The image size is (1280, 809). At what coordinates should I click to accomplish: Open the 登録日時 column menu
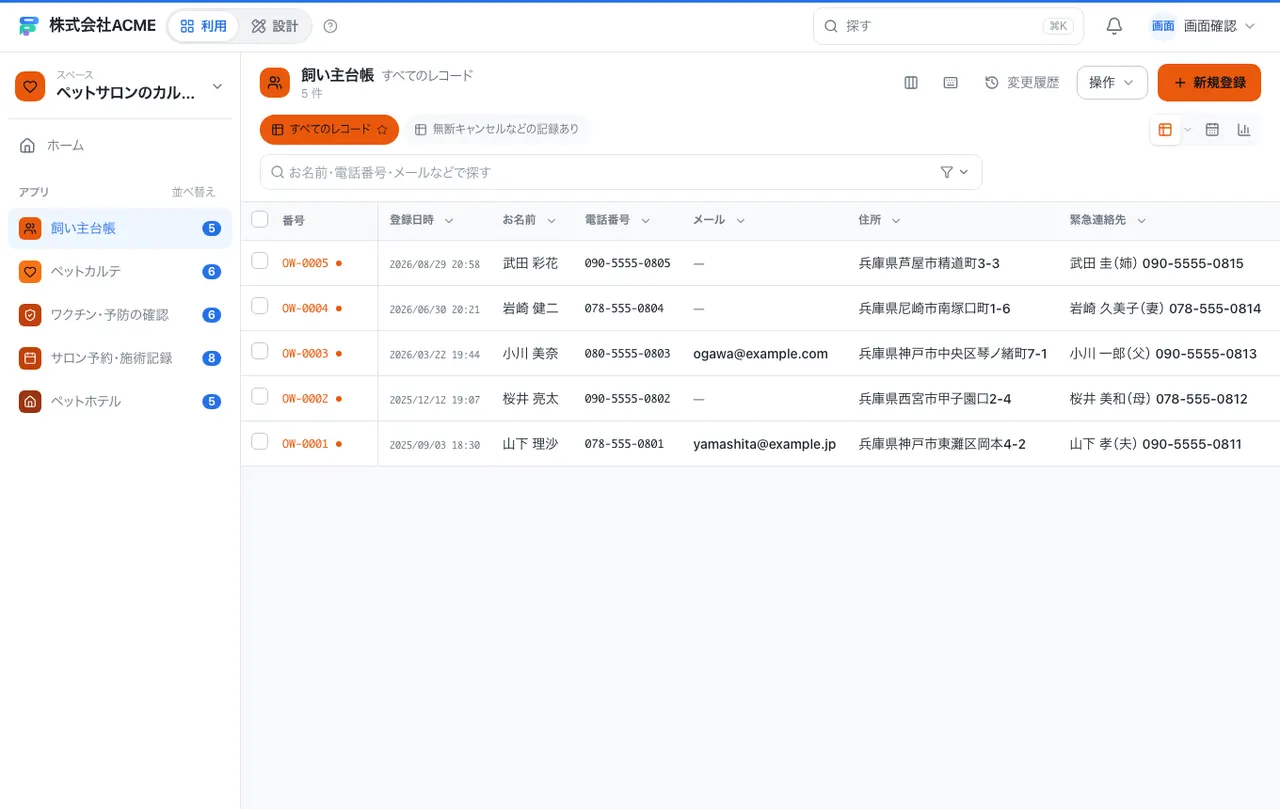point(449,221)
